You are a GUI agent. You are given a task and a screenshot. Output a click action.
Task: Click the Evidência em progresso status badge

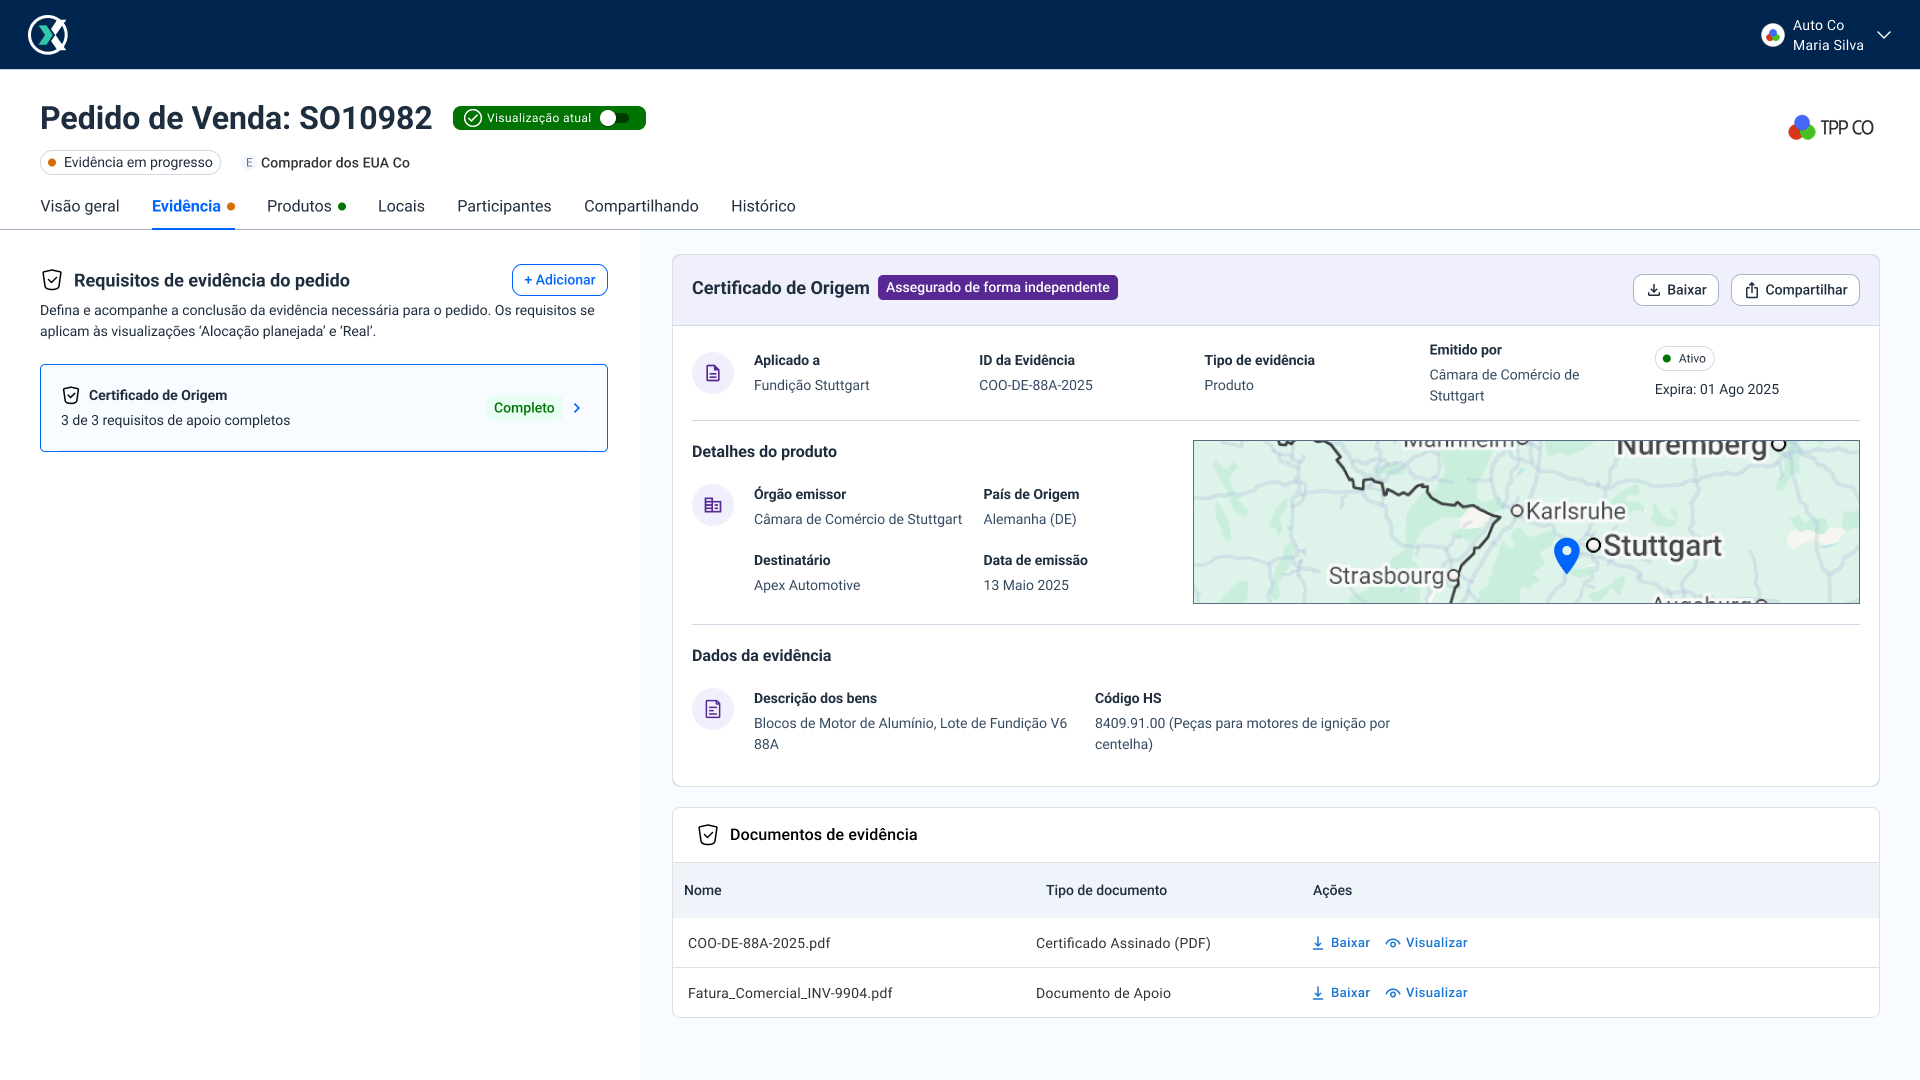(130, 163)
